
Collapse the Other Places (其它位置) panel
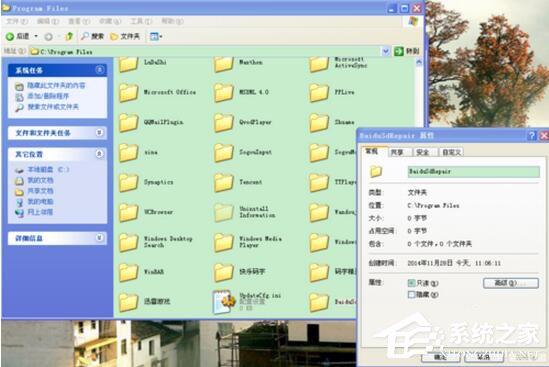(x=99, y=154)
